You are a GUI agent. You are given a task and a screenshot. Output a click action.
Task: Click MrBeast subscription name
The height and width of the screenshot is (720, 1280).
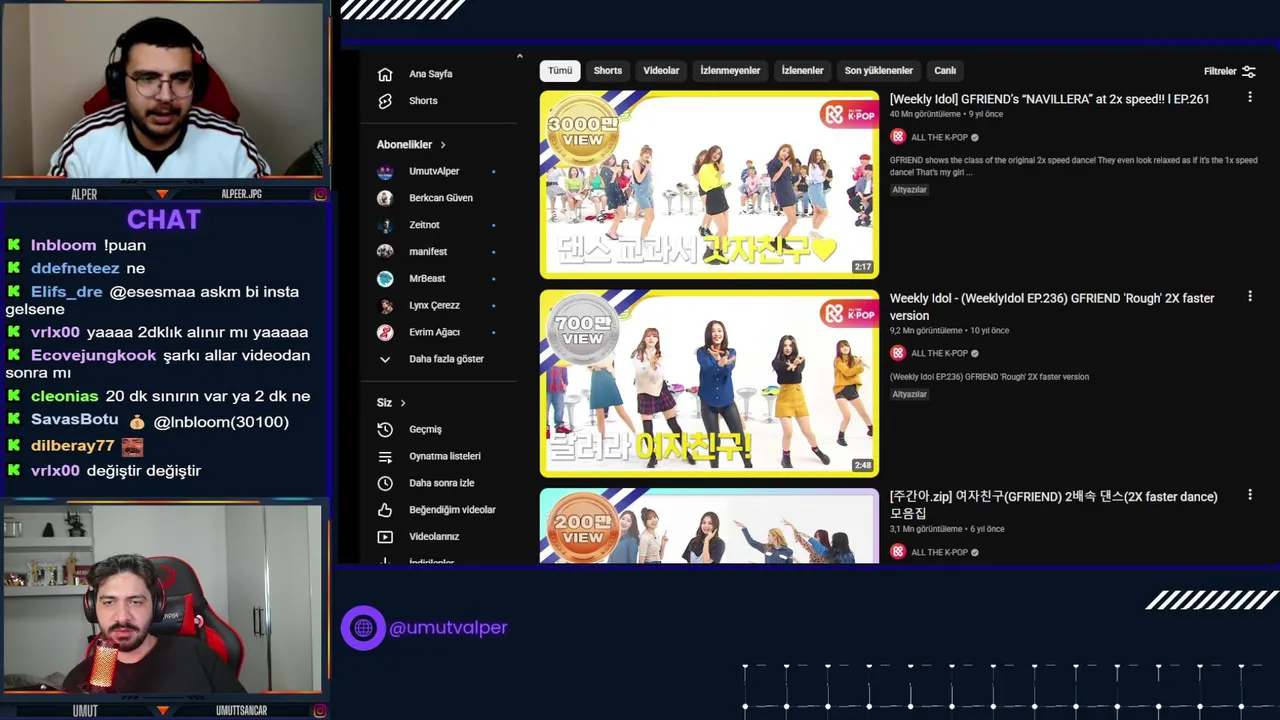click(427, 279)
